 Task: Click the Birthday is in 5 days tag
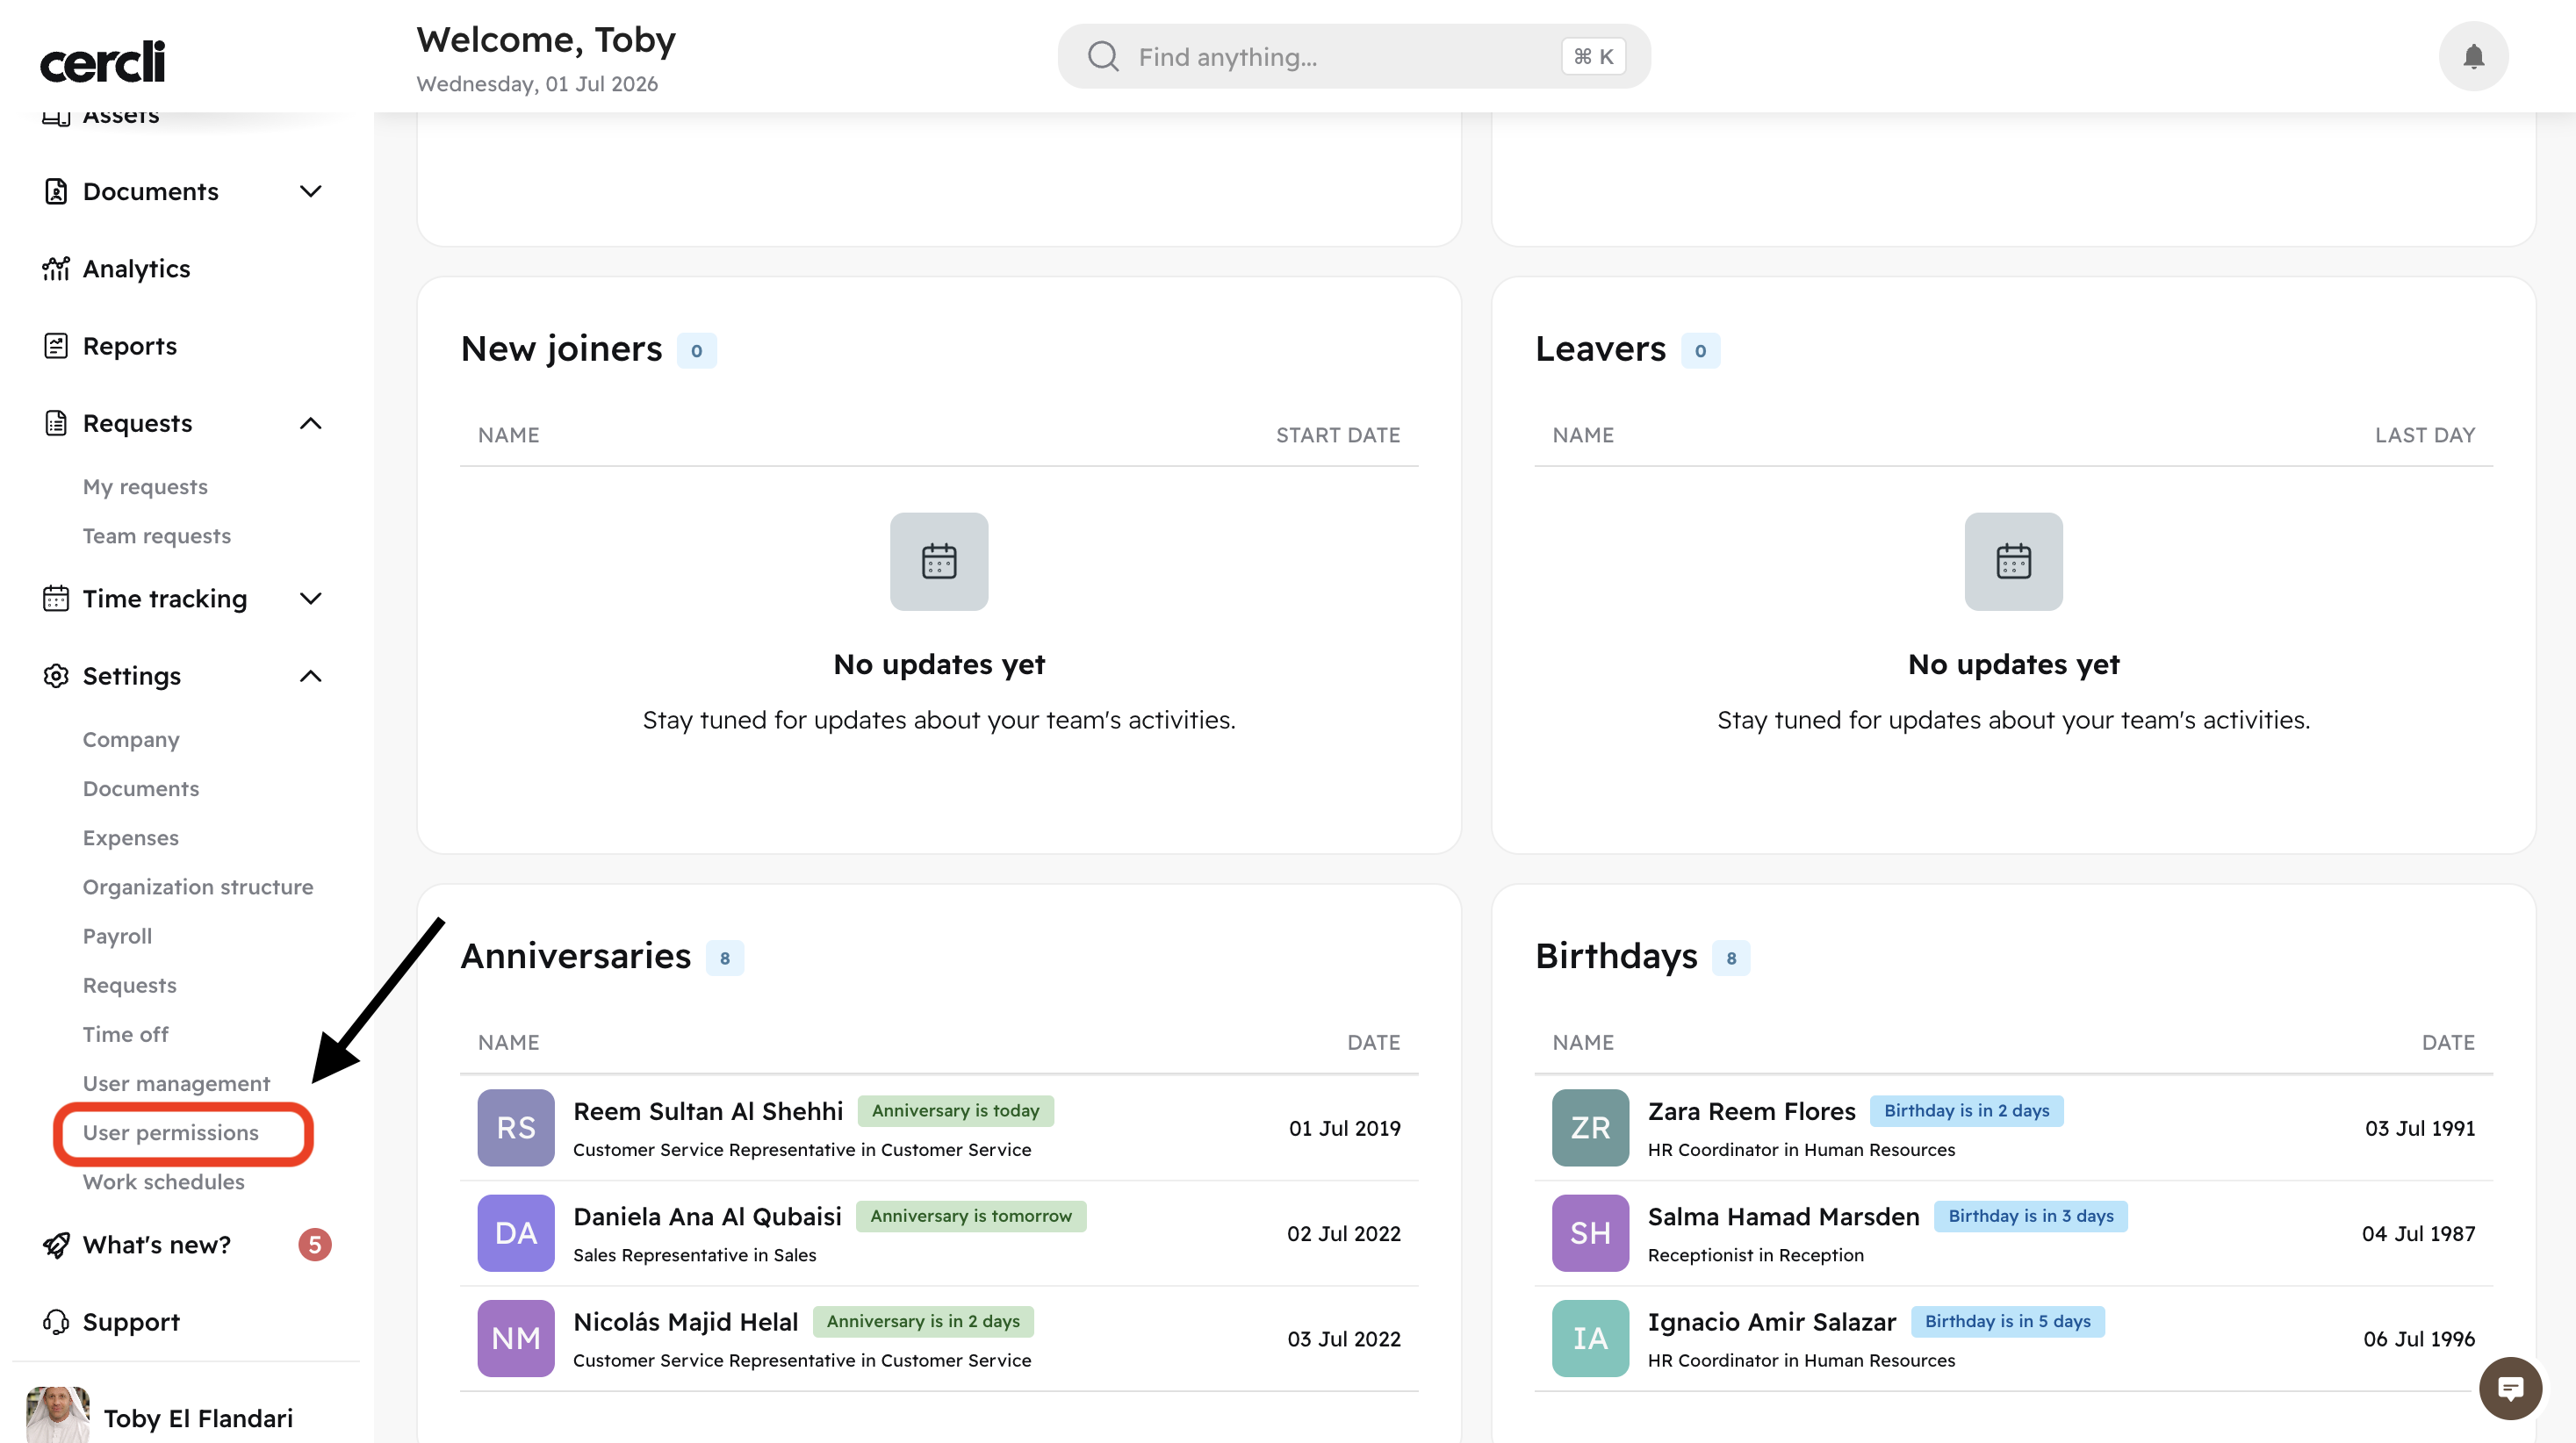2008,1321
